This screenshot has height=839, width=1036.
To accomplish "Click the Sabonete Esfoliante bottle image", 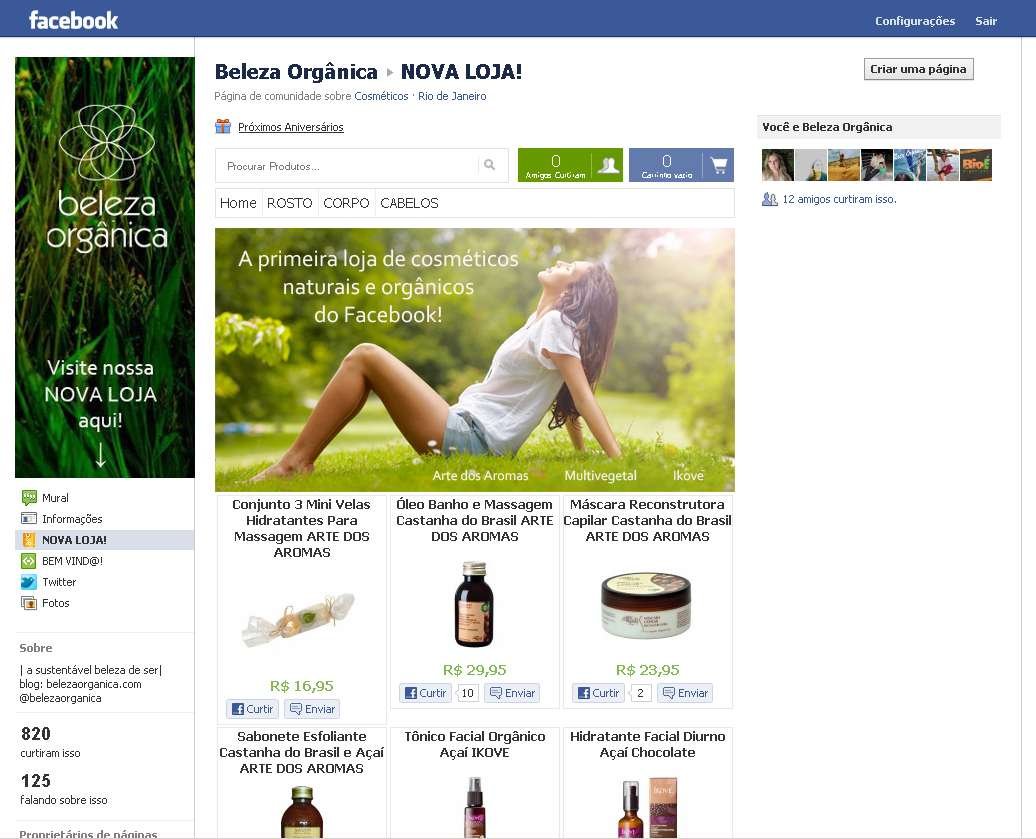I will [x=301, y=812].
